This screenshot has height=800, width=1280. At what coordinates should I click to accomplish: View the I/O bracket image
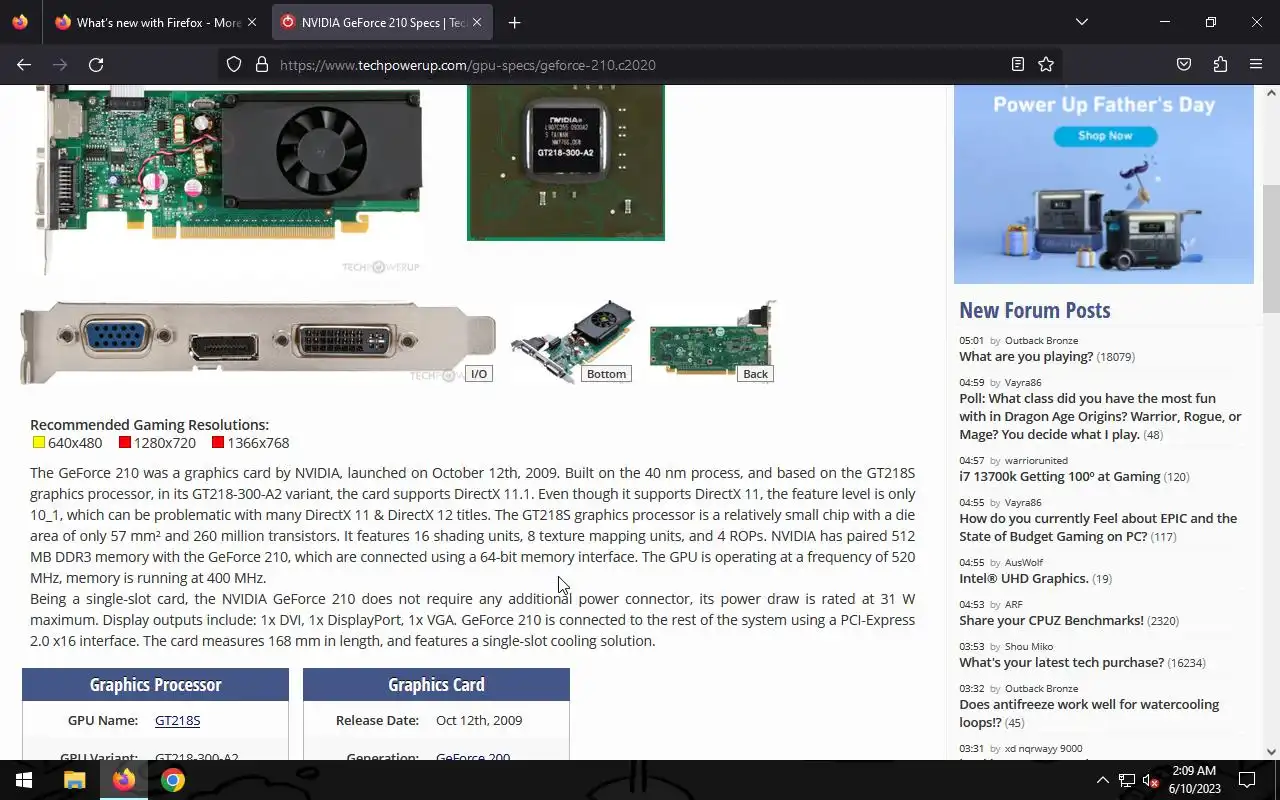coord(258,342)
